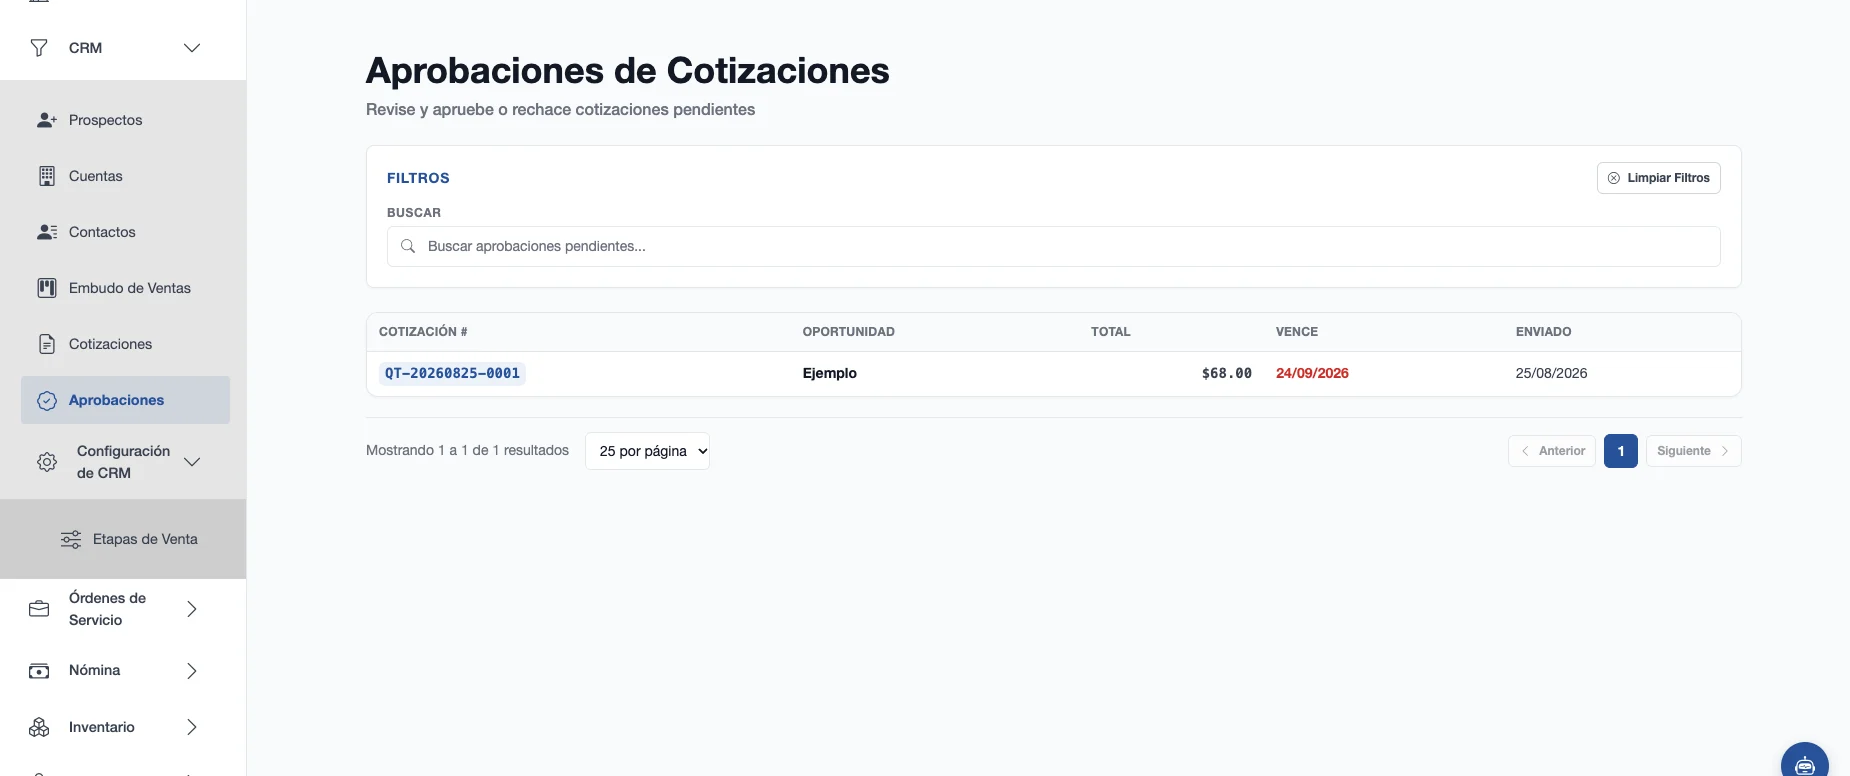Go to Cuentas section
This screenshot has height=776, width=1850.
point(125,176)
